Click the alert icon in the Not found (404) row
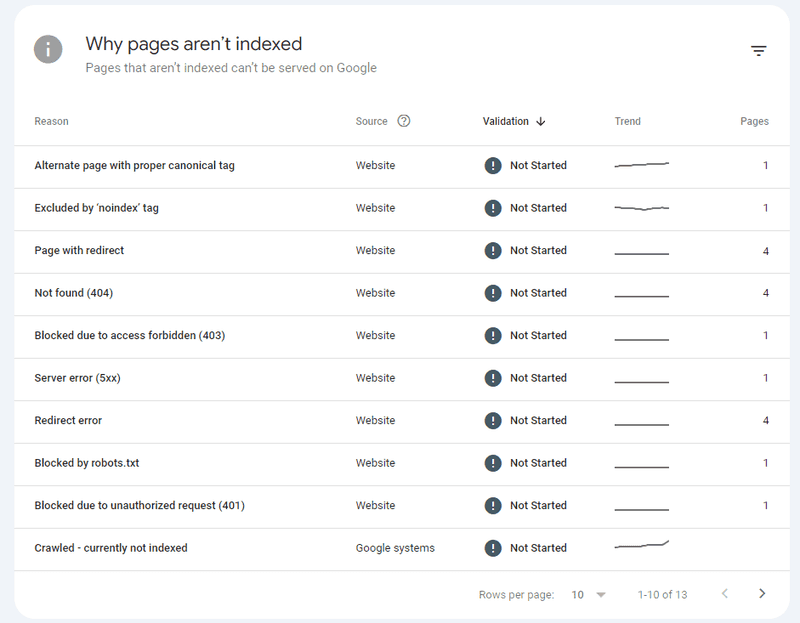 pos(493,293)
